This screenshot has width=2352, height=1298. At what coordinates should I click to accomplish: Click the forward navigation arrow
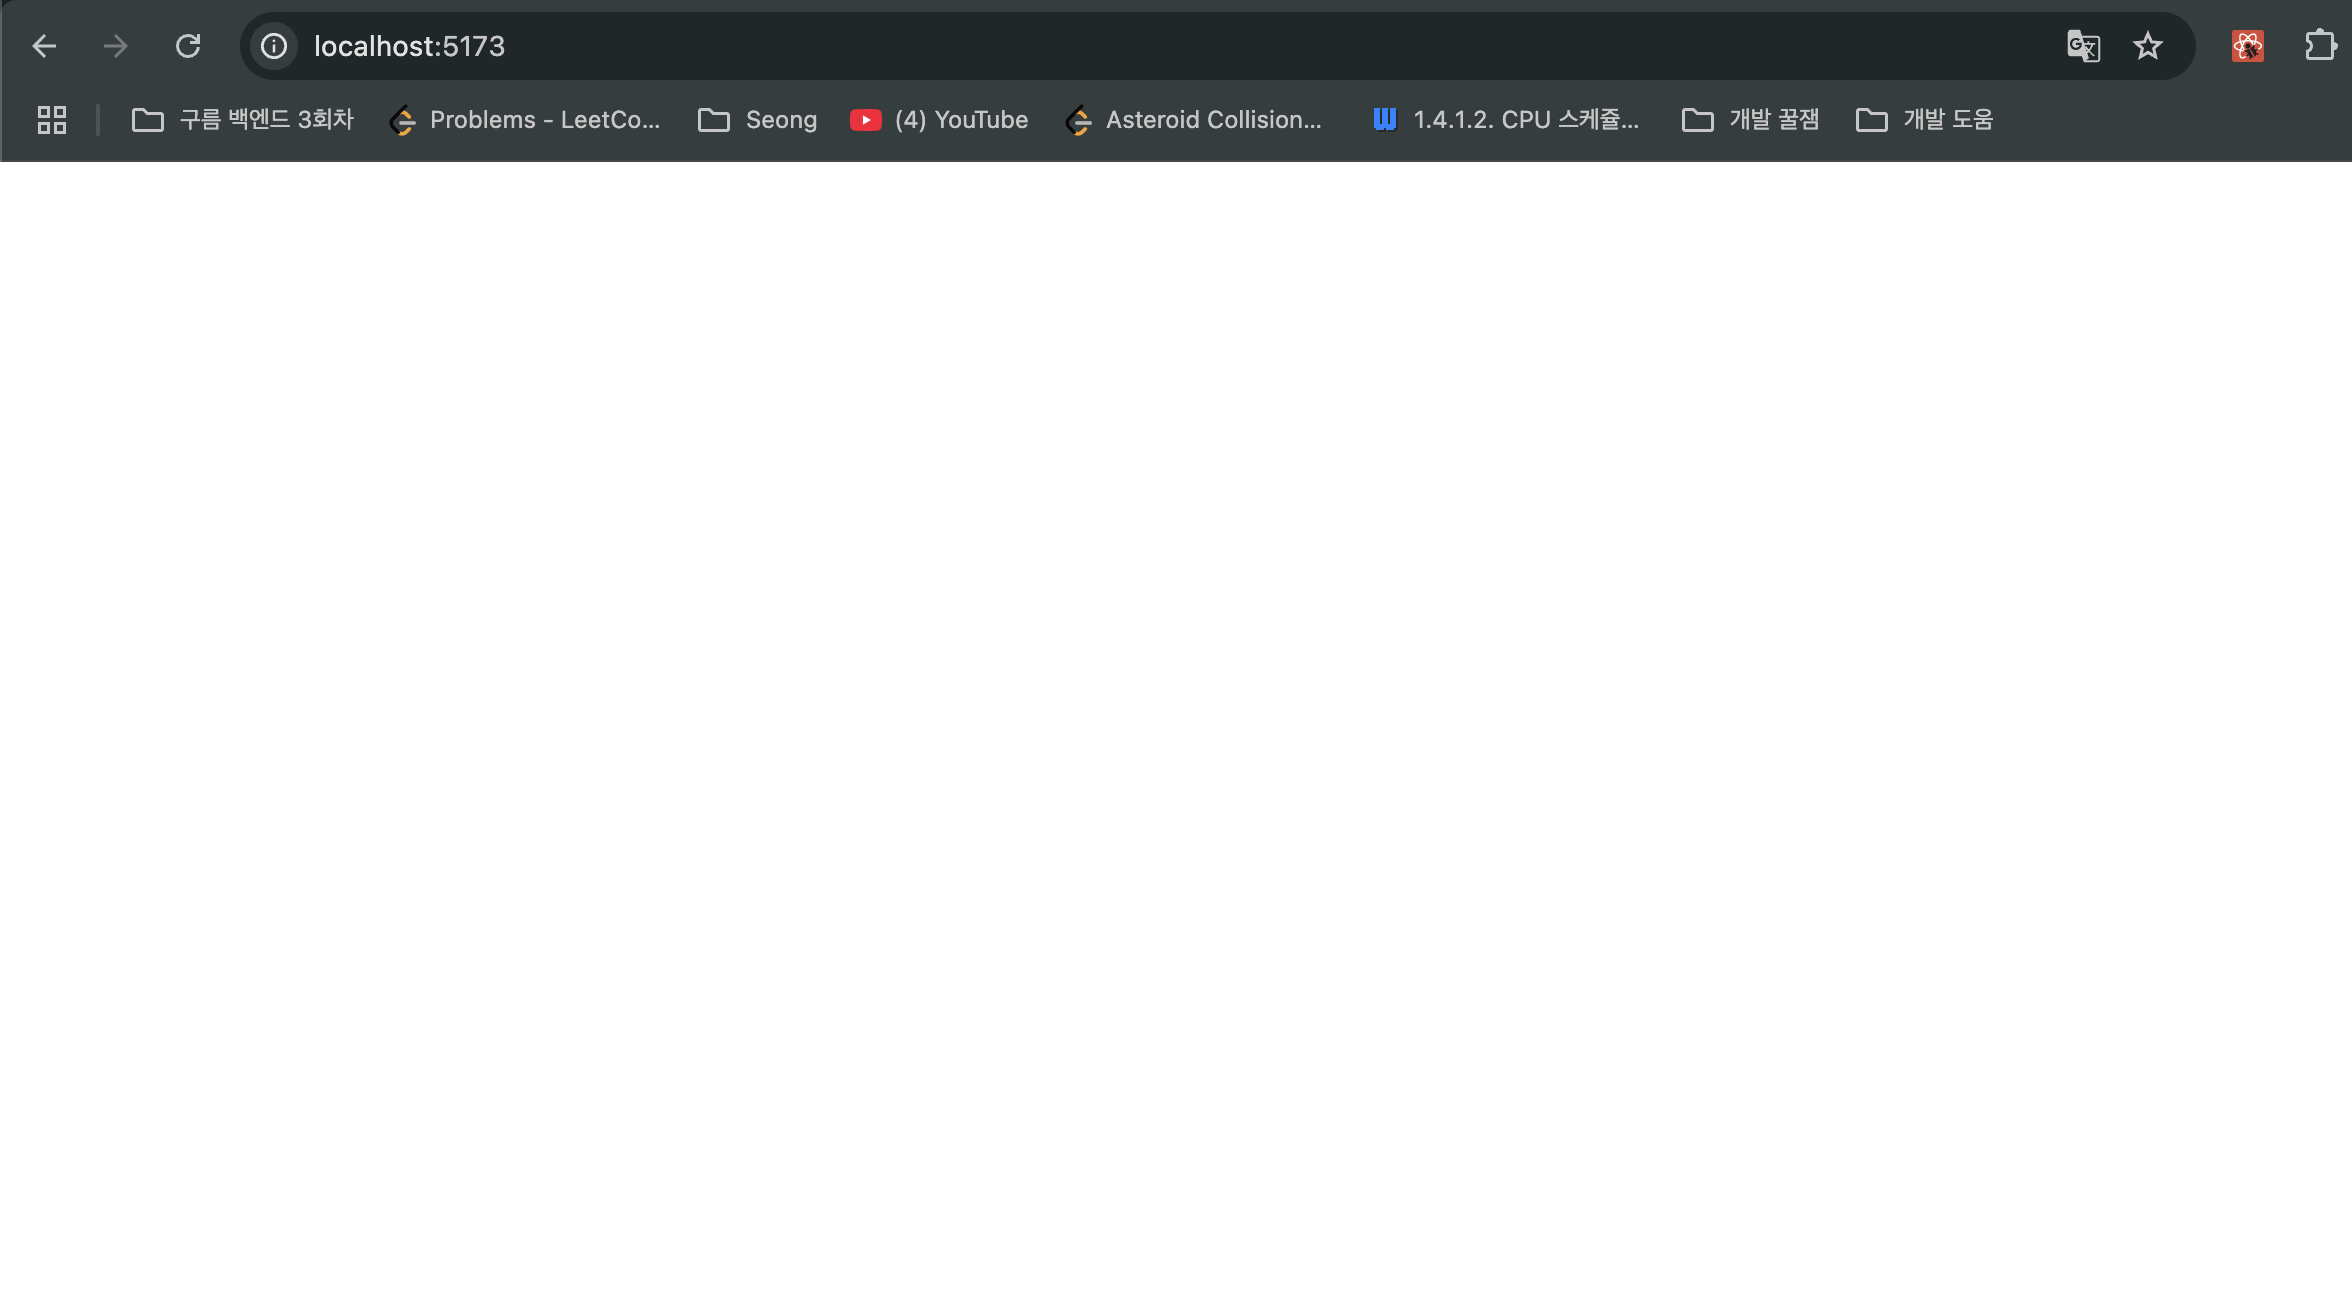click(116, 46)
